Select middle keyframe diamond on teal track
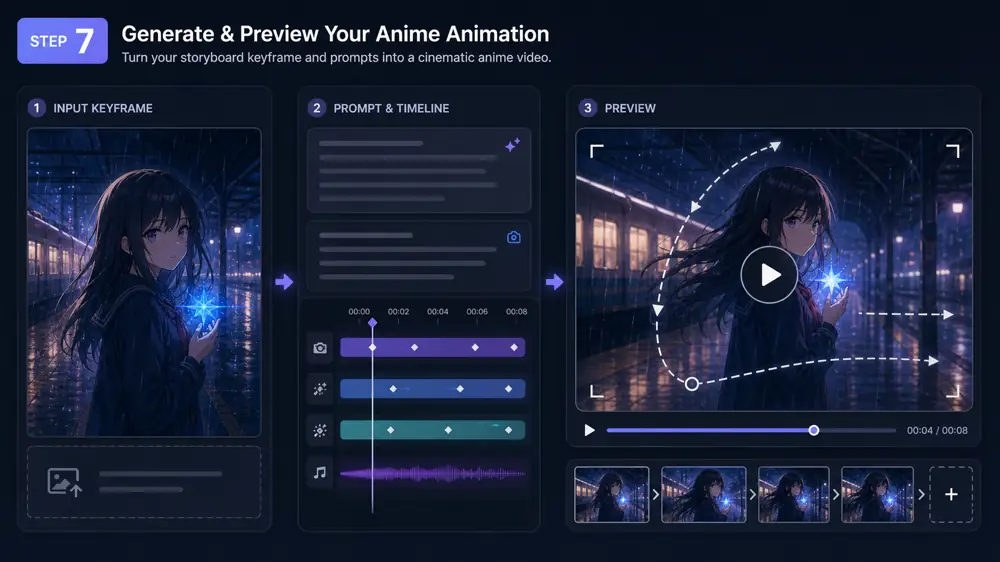 [x=448, y=430]
